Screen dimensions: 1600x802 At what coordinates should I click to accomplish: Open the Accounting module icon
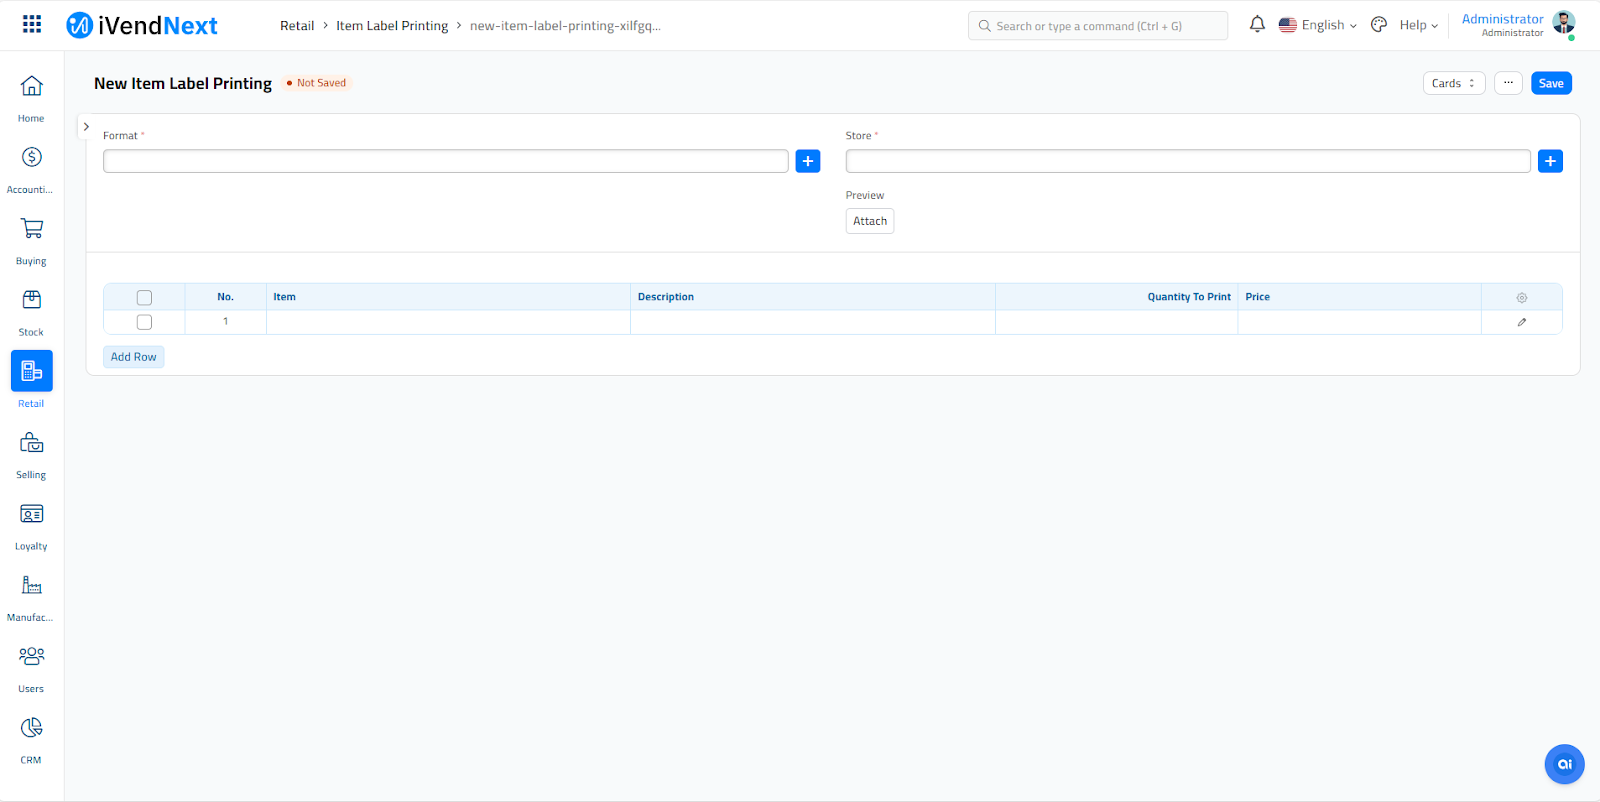tap(31, 158)
